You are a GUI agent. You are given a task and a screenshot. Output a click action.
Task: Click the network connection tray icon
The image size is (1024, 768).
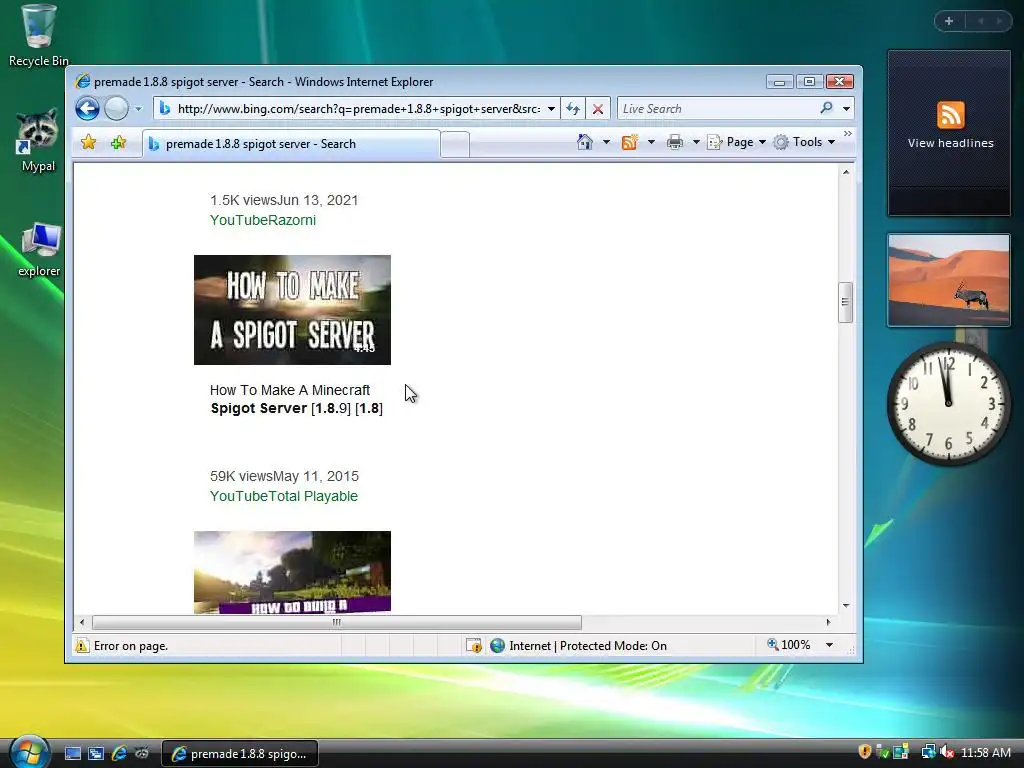pos(928,752)
